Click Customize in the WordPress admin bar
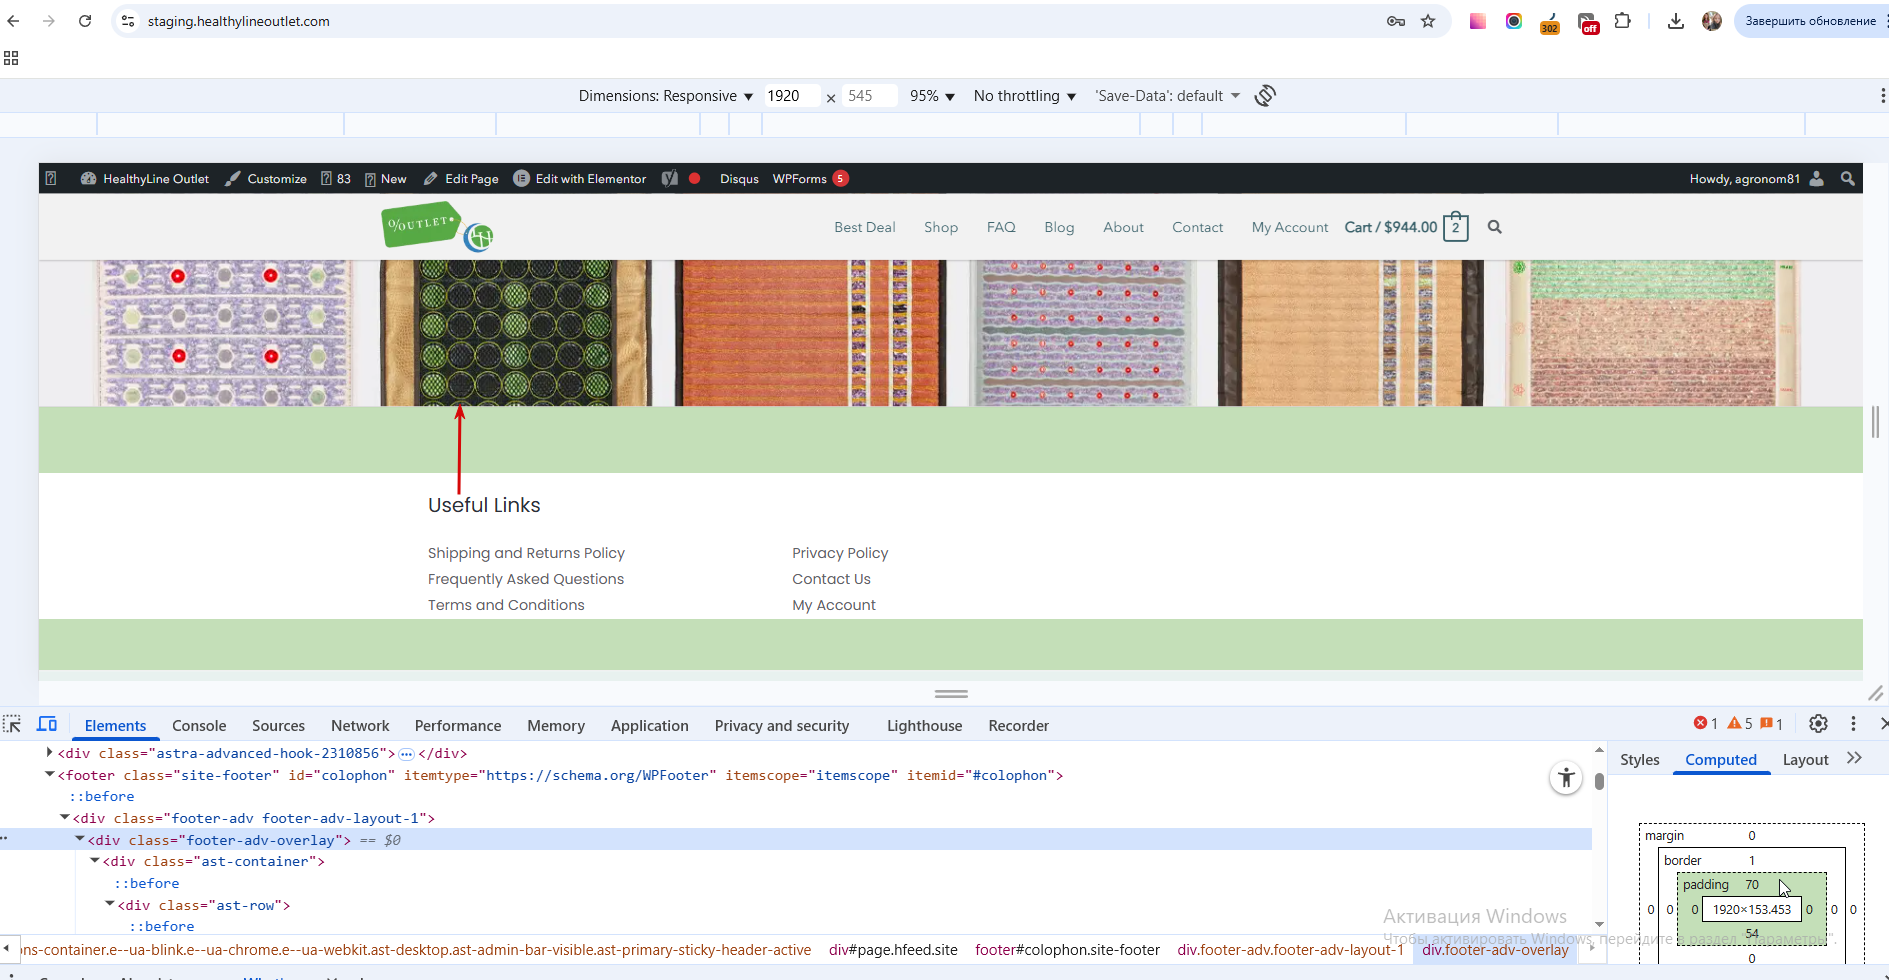Viewport: 1889px width, 980px height. point(266,179)
